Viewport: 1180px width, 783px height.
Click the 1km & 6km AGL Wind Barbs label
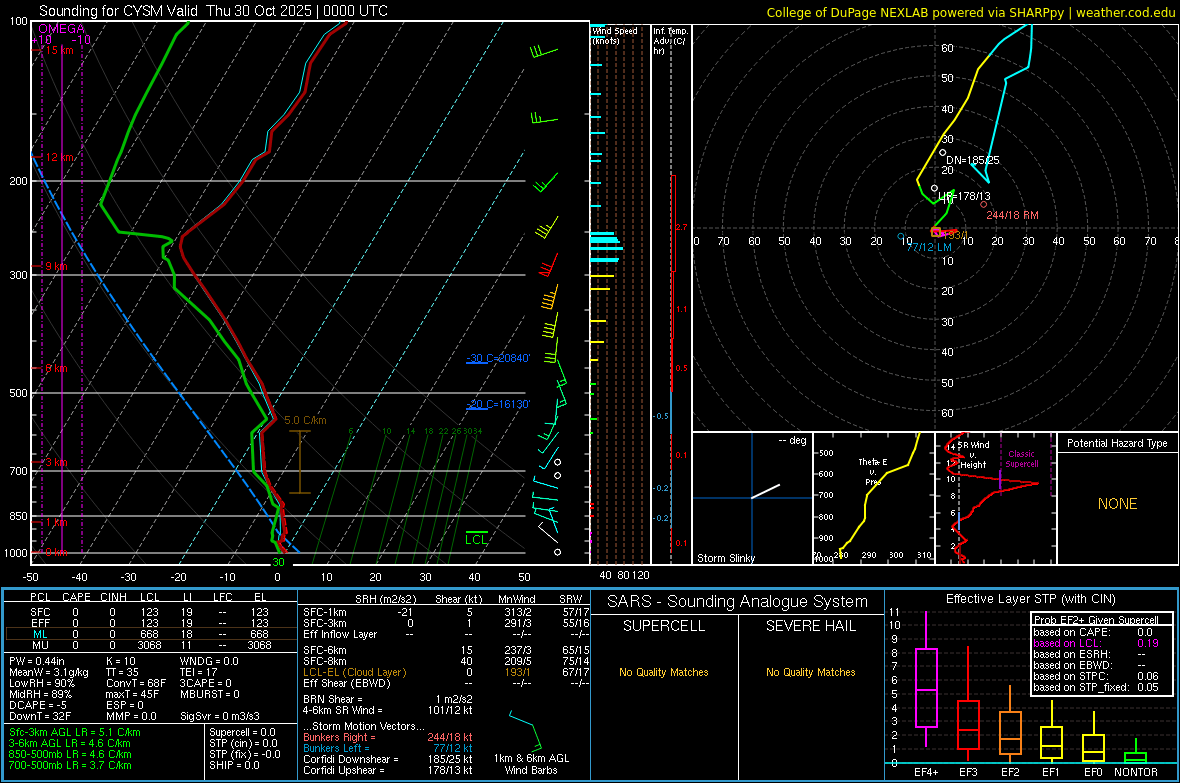click(x=531, y=764)
